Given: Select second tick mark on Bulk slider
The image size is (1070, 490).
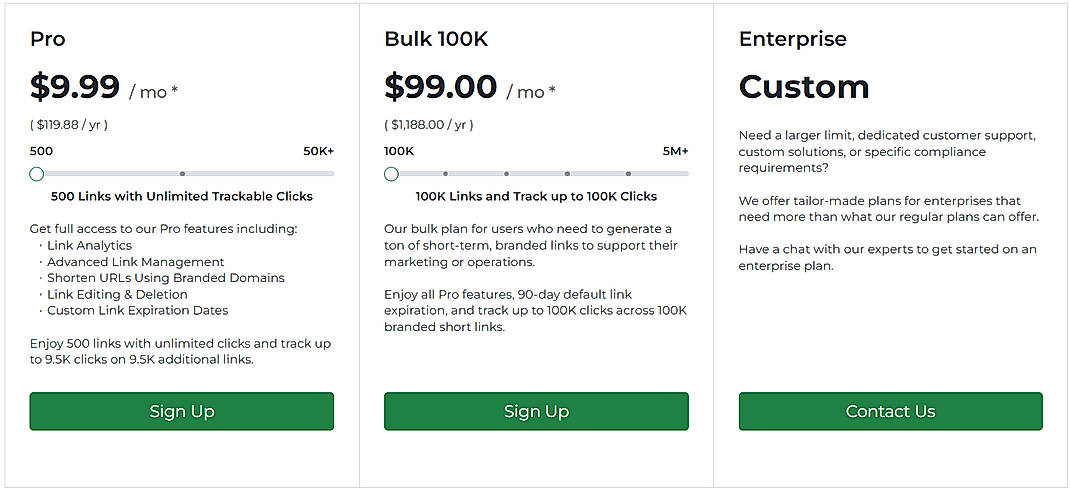Looking at the screenshot, I should [x=506, y=174].
